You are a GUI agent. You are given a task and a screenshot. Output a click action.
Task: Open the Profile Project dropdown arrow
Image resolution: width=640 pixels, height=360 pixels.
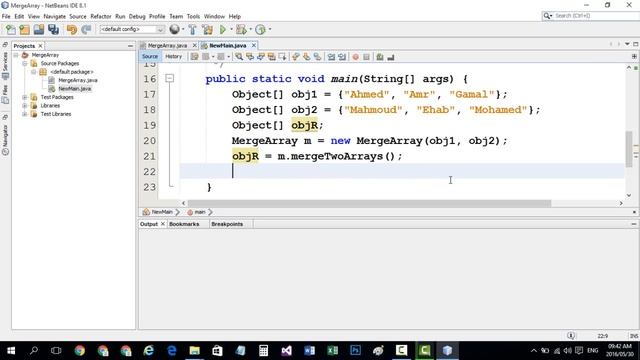(x=269, y=29)
